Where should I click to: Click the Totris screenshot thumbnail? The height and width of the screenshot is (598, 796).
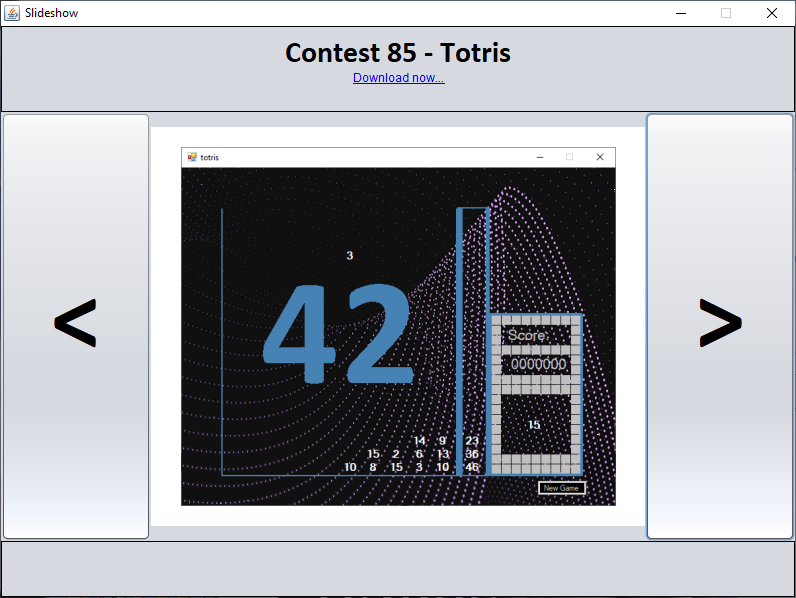coord(399,326)
